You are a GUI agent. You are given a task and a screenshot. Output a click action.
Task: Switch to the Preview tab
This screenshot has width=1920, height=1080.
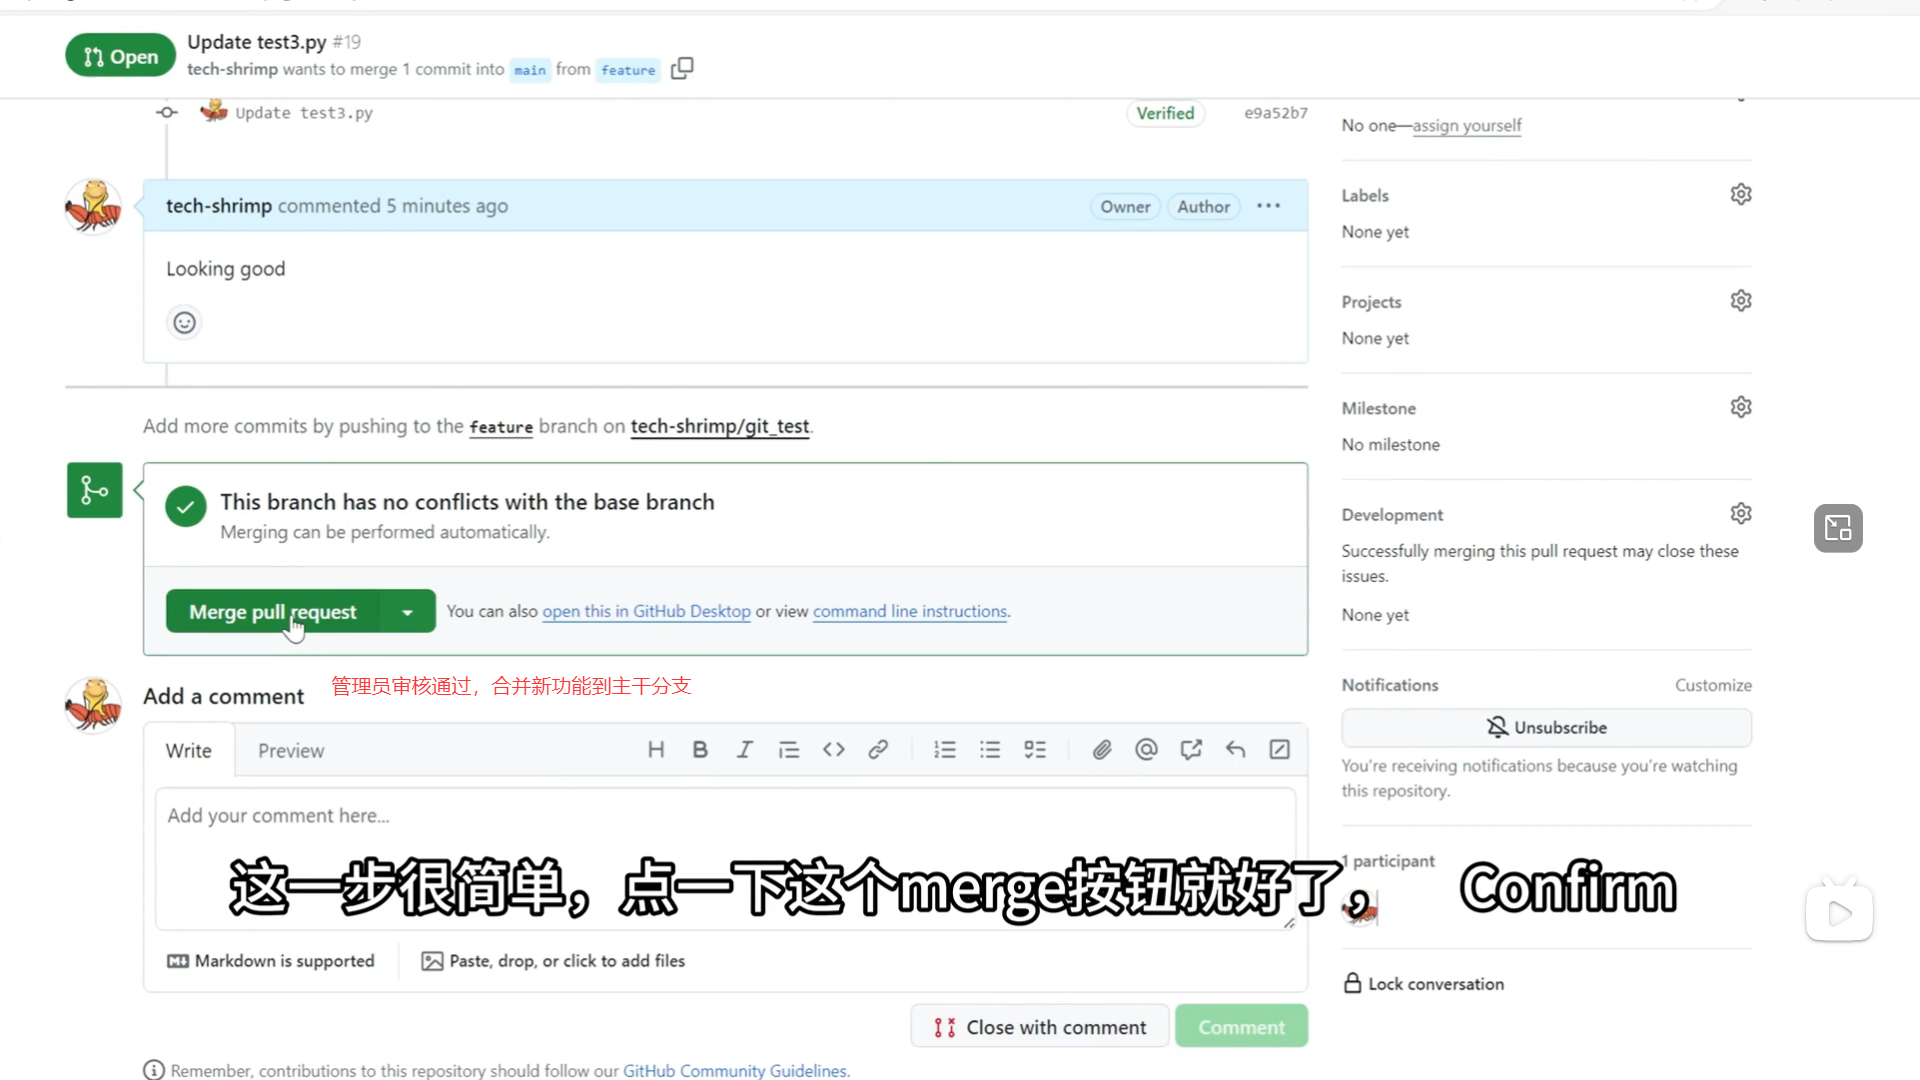[x=291, y=751]
